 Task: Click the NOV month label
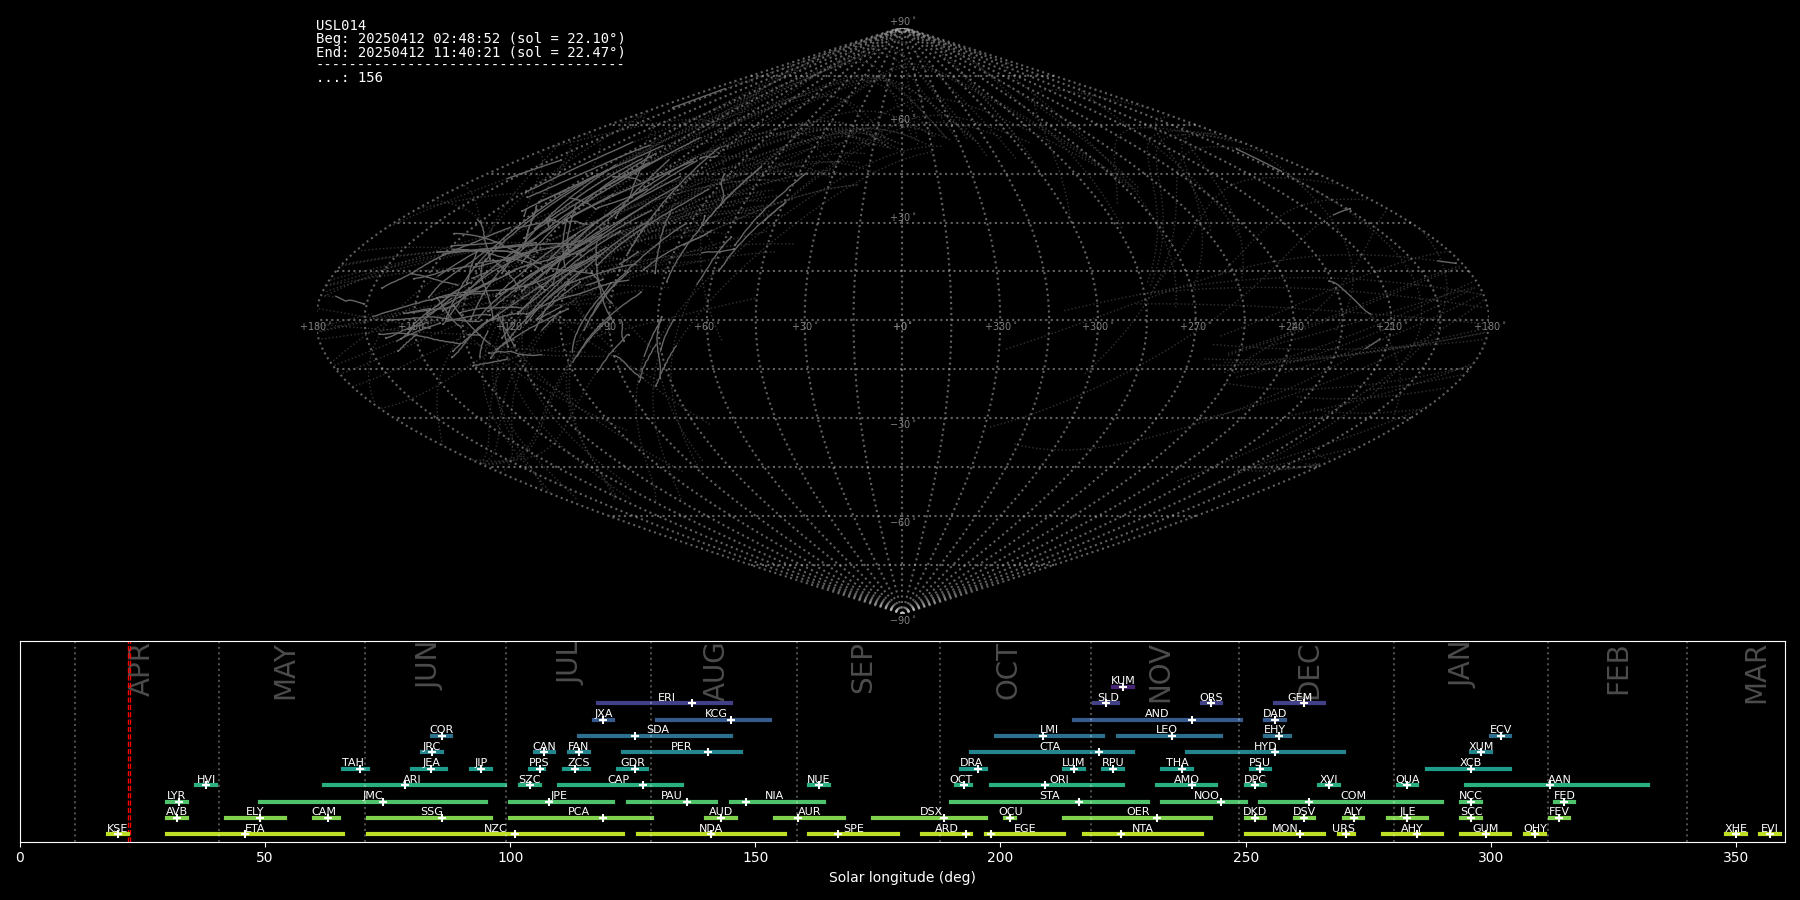click(1159, 673)
